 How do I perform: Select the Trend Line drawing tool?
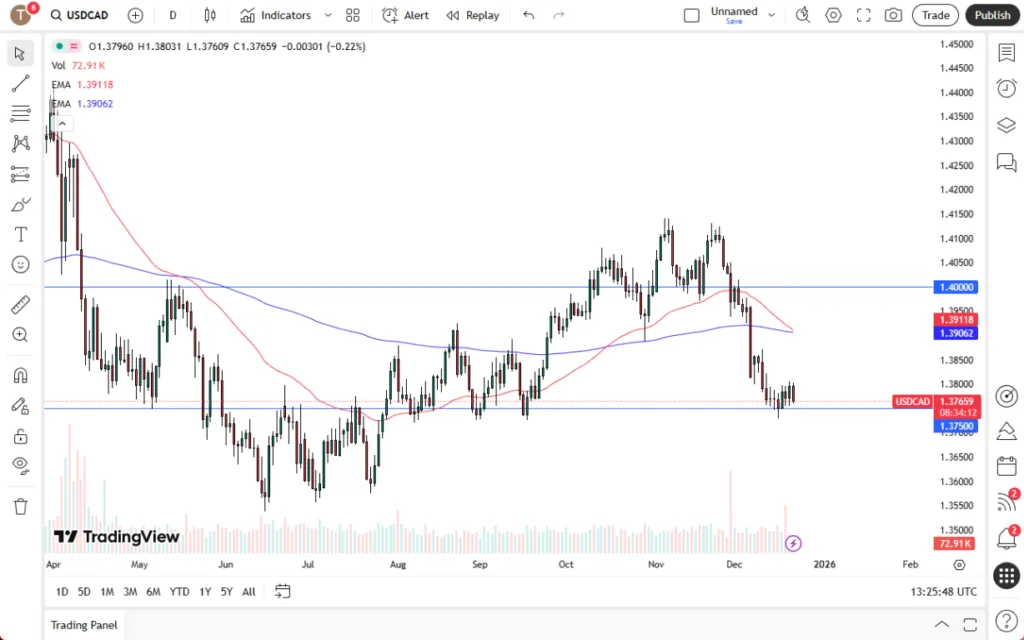[x=20, y=82]
